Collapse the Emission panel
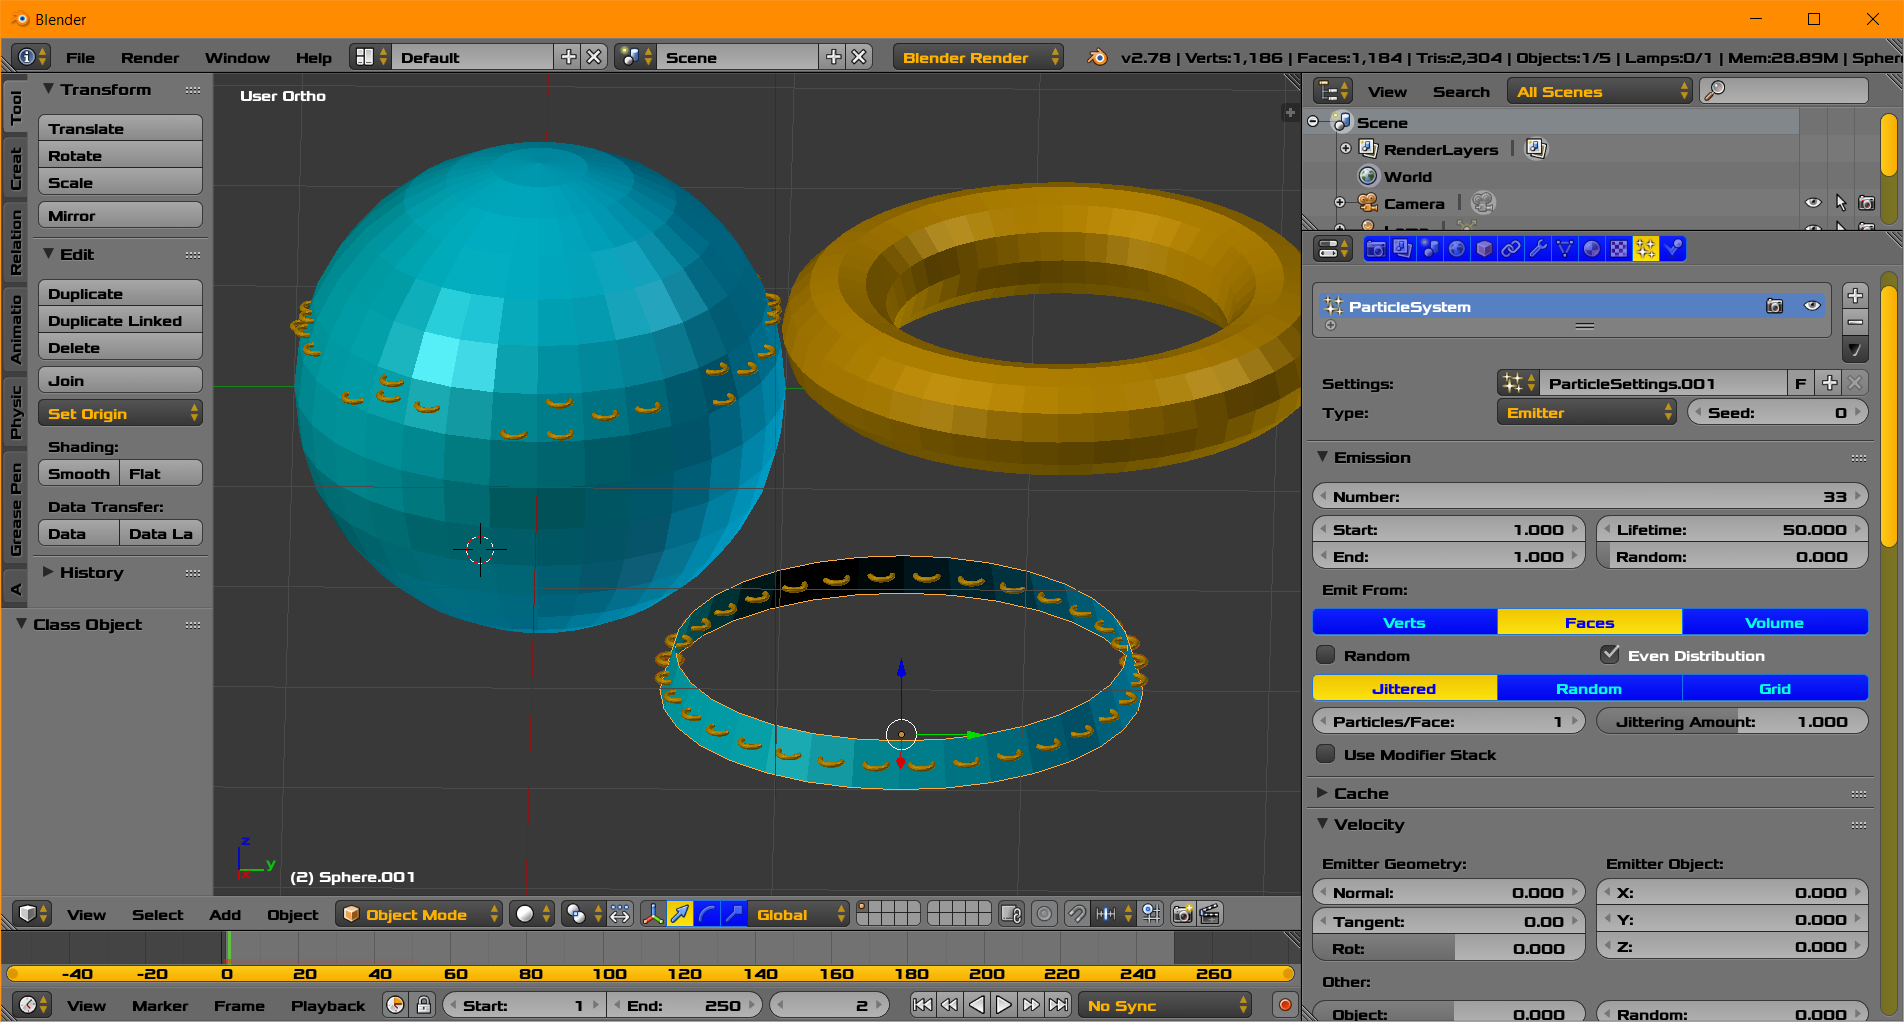 pyautogui.click(x=1372, y=457)
